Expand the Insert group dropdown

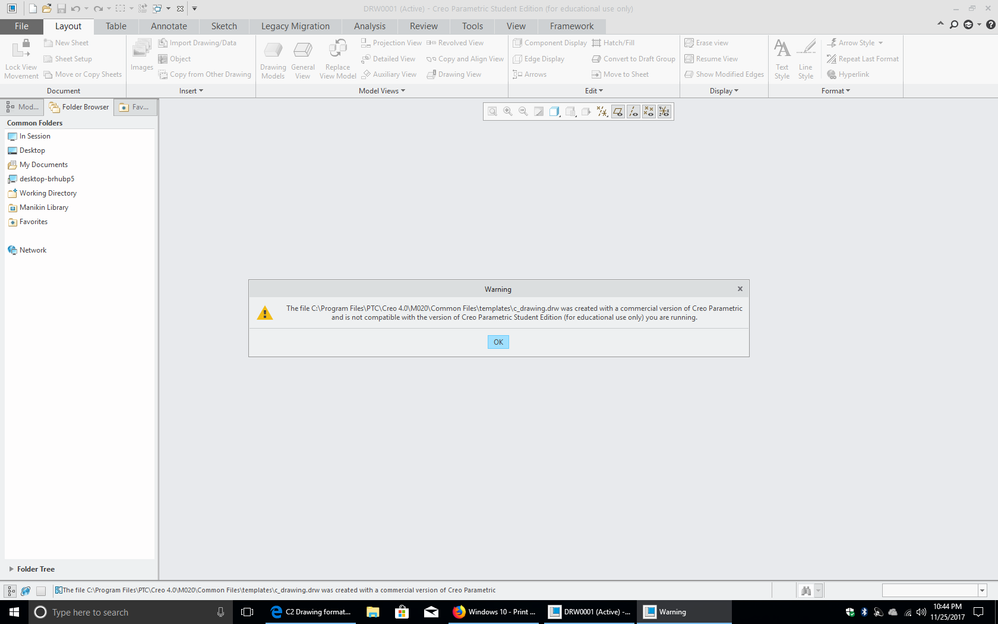point(191,91)
